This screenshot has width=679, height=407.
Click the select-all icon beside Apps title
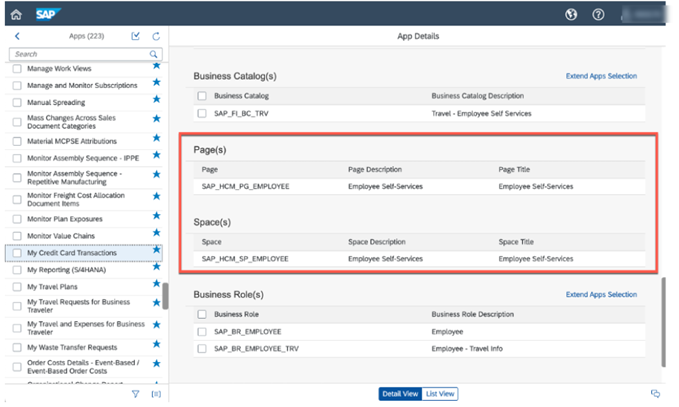point(136,36)
